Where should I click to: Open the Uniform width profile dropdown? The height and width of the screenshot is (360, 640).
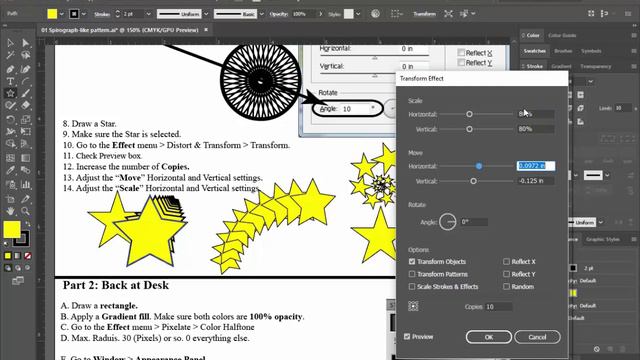(x=206, y=14)
